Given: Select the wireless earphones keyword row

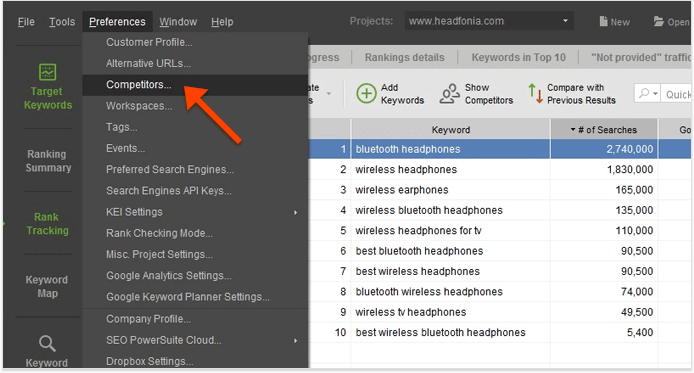Looking at the screenshot, I should point(500,190).
